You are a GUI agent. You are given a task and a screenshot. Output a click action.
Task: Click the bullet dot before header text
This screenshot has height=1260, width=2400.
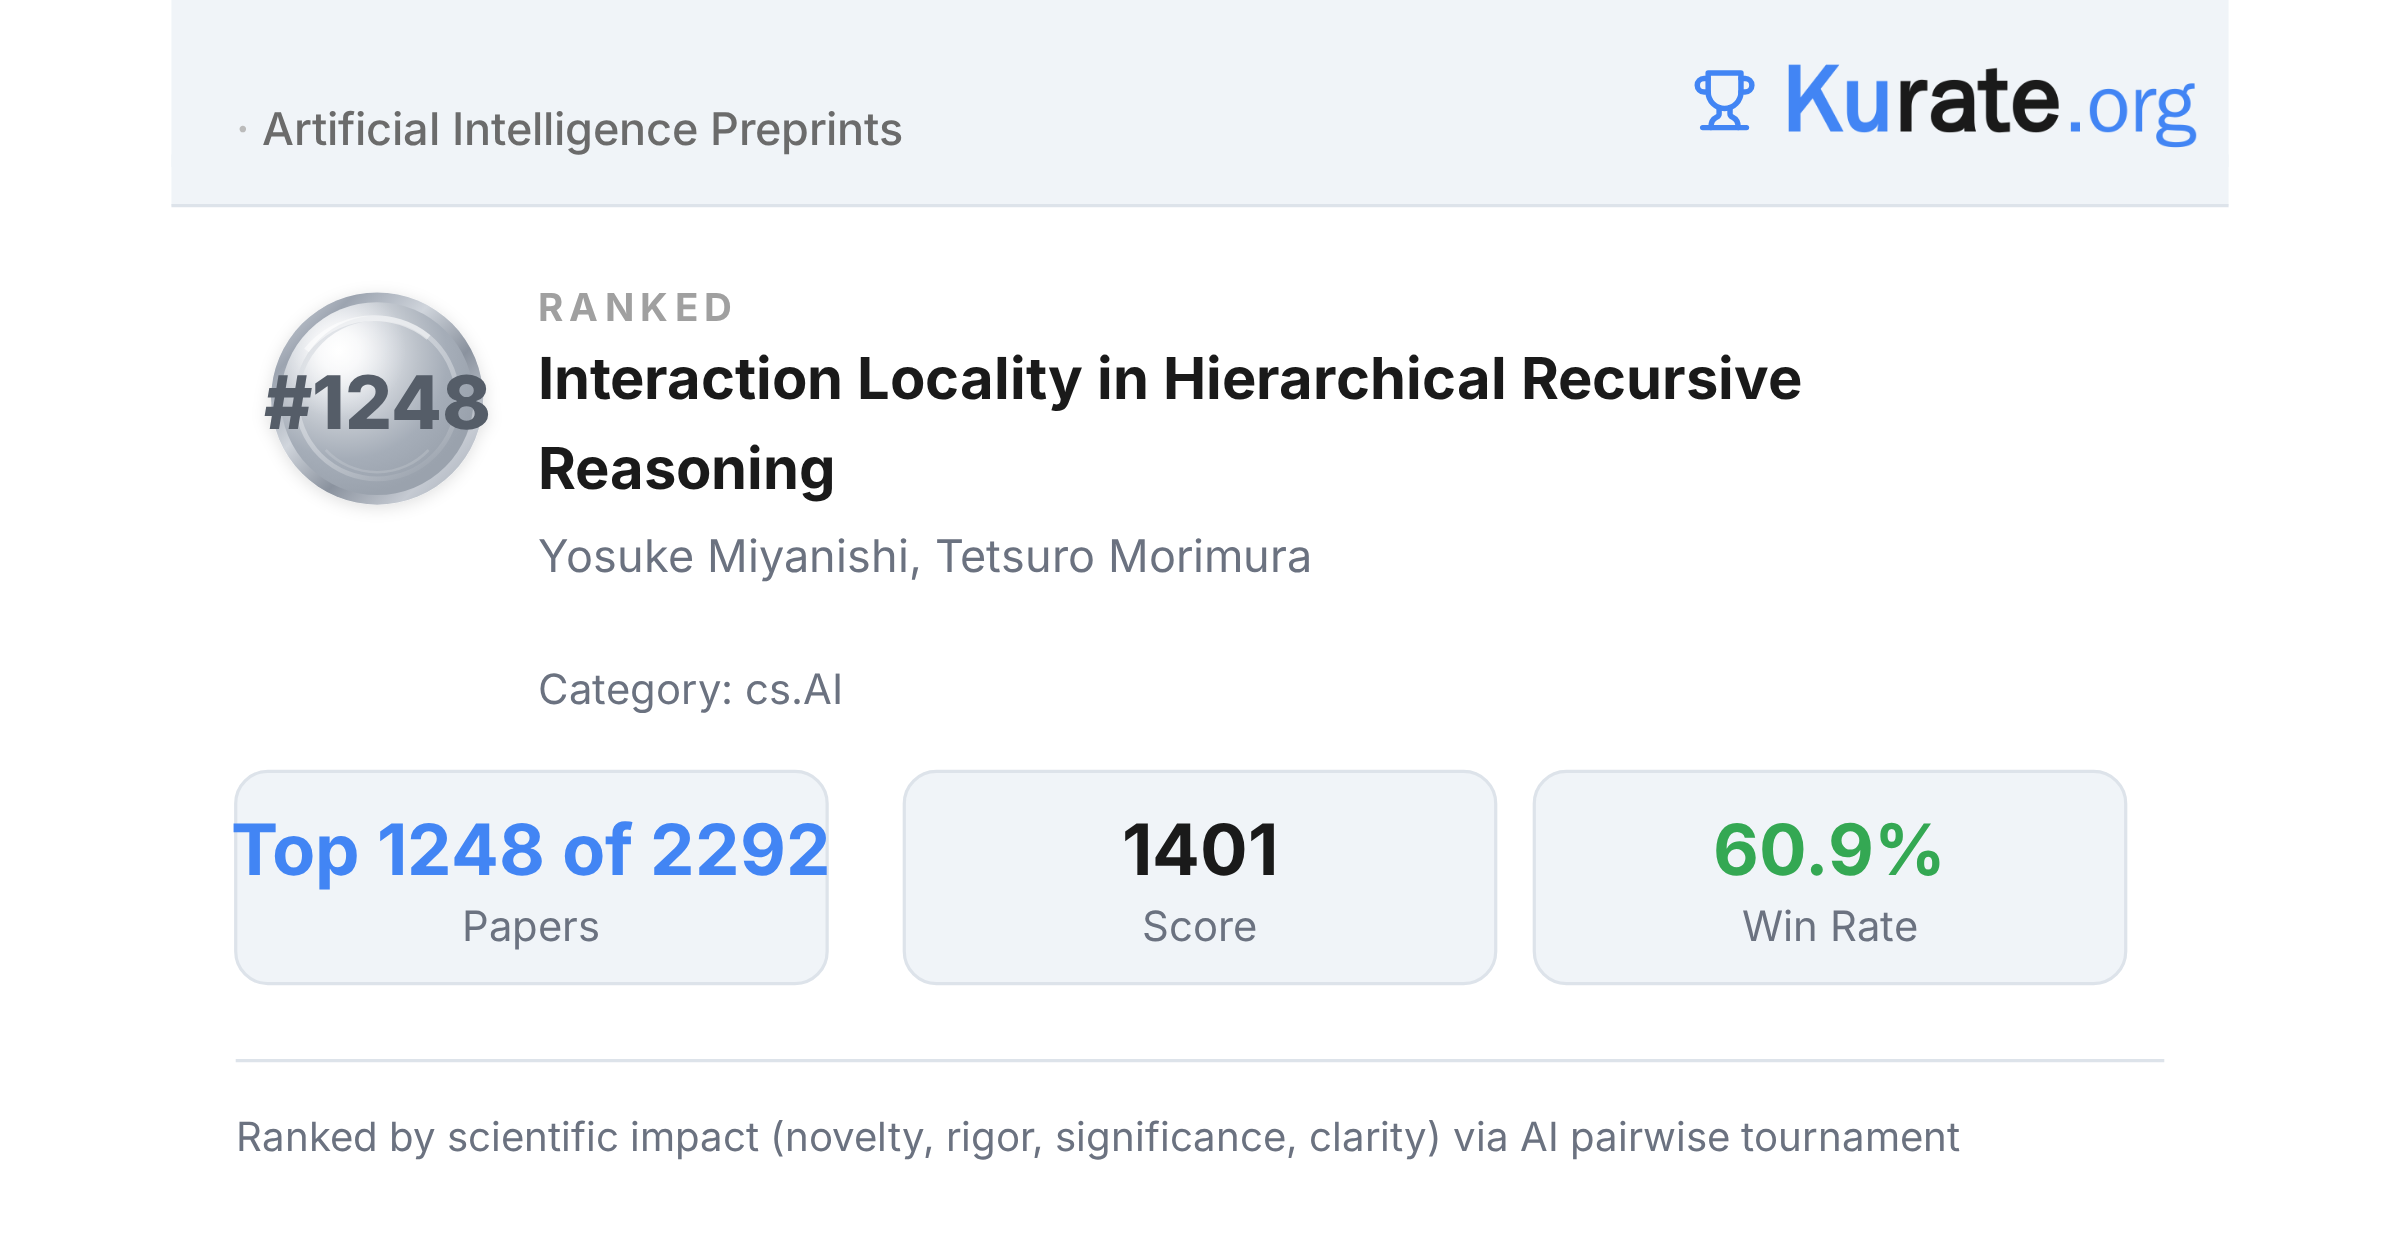[243, 130]
